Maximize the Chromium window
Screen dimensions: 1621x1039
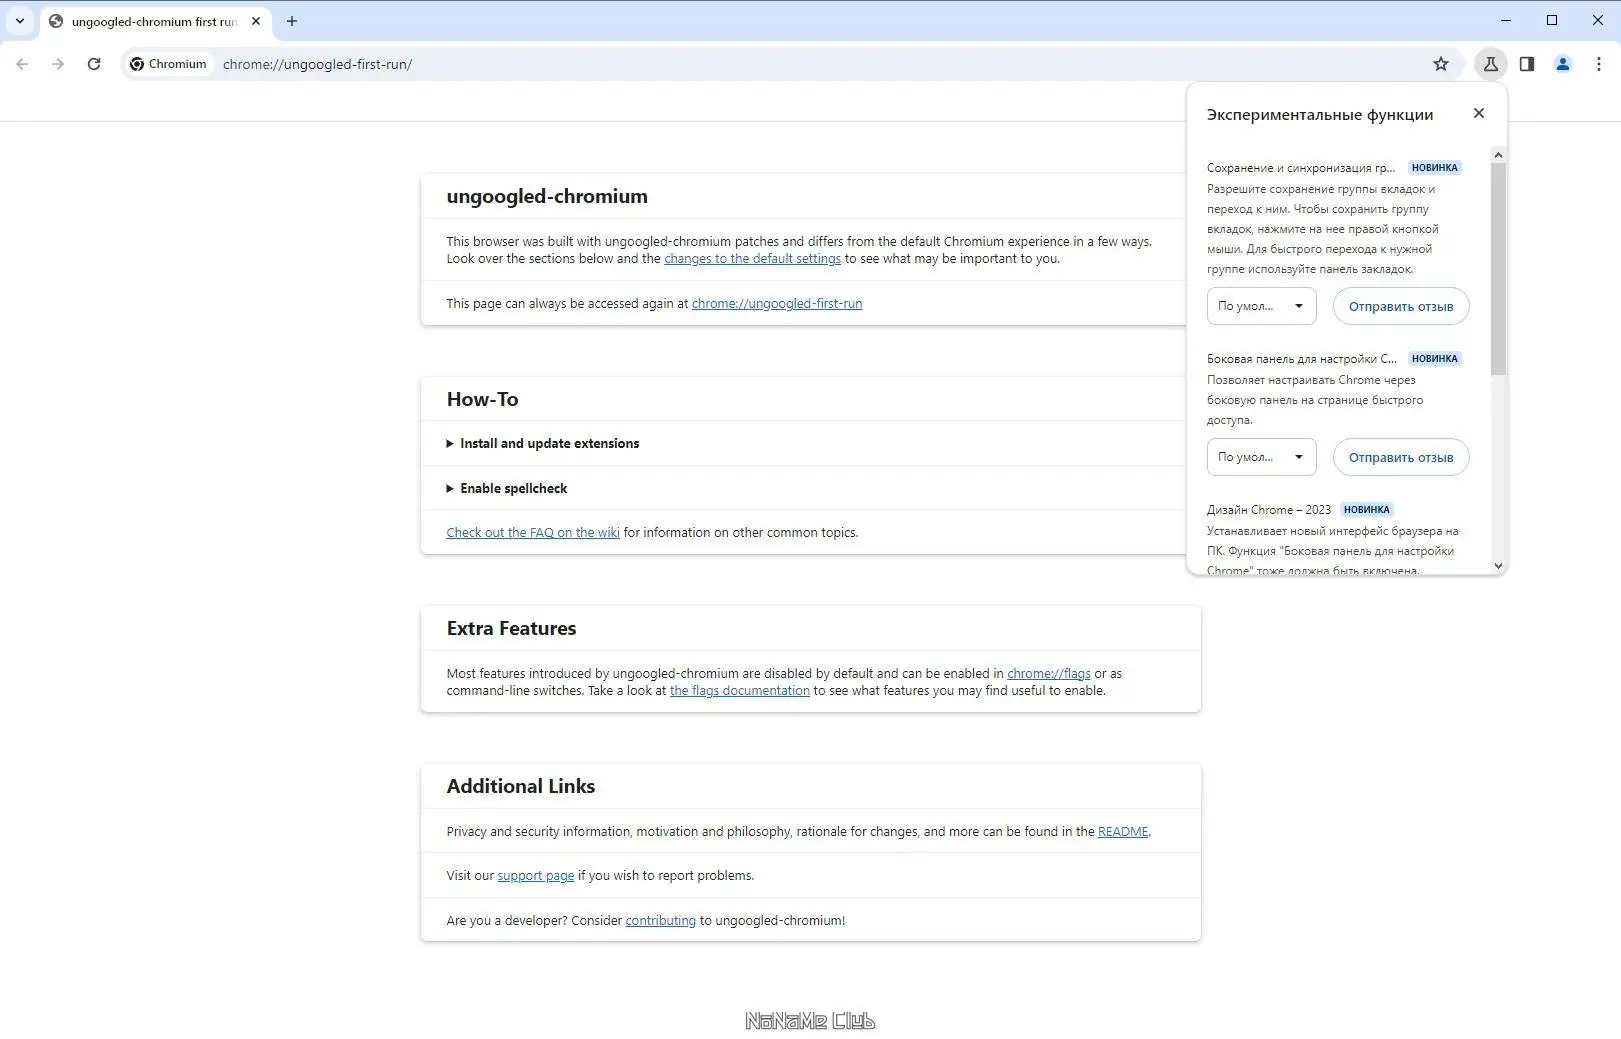(1552, 20)
